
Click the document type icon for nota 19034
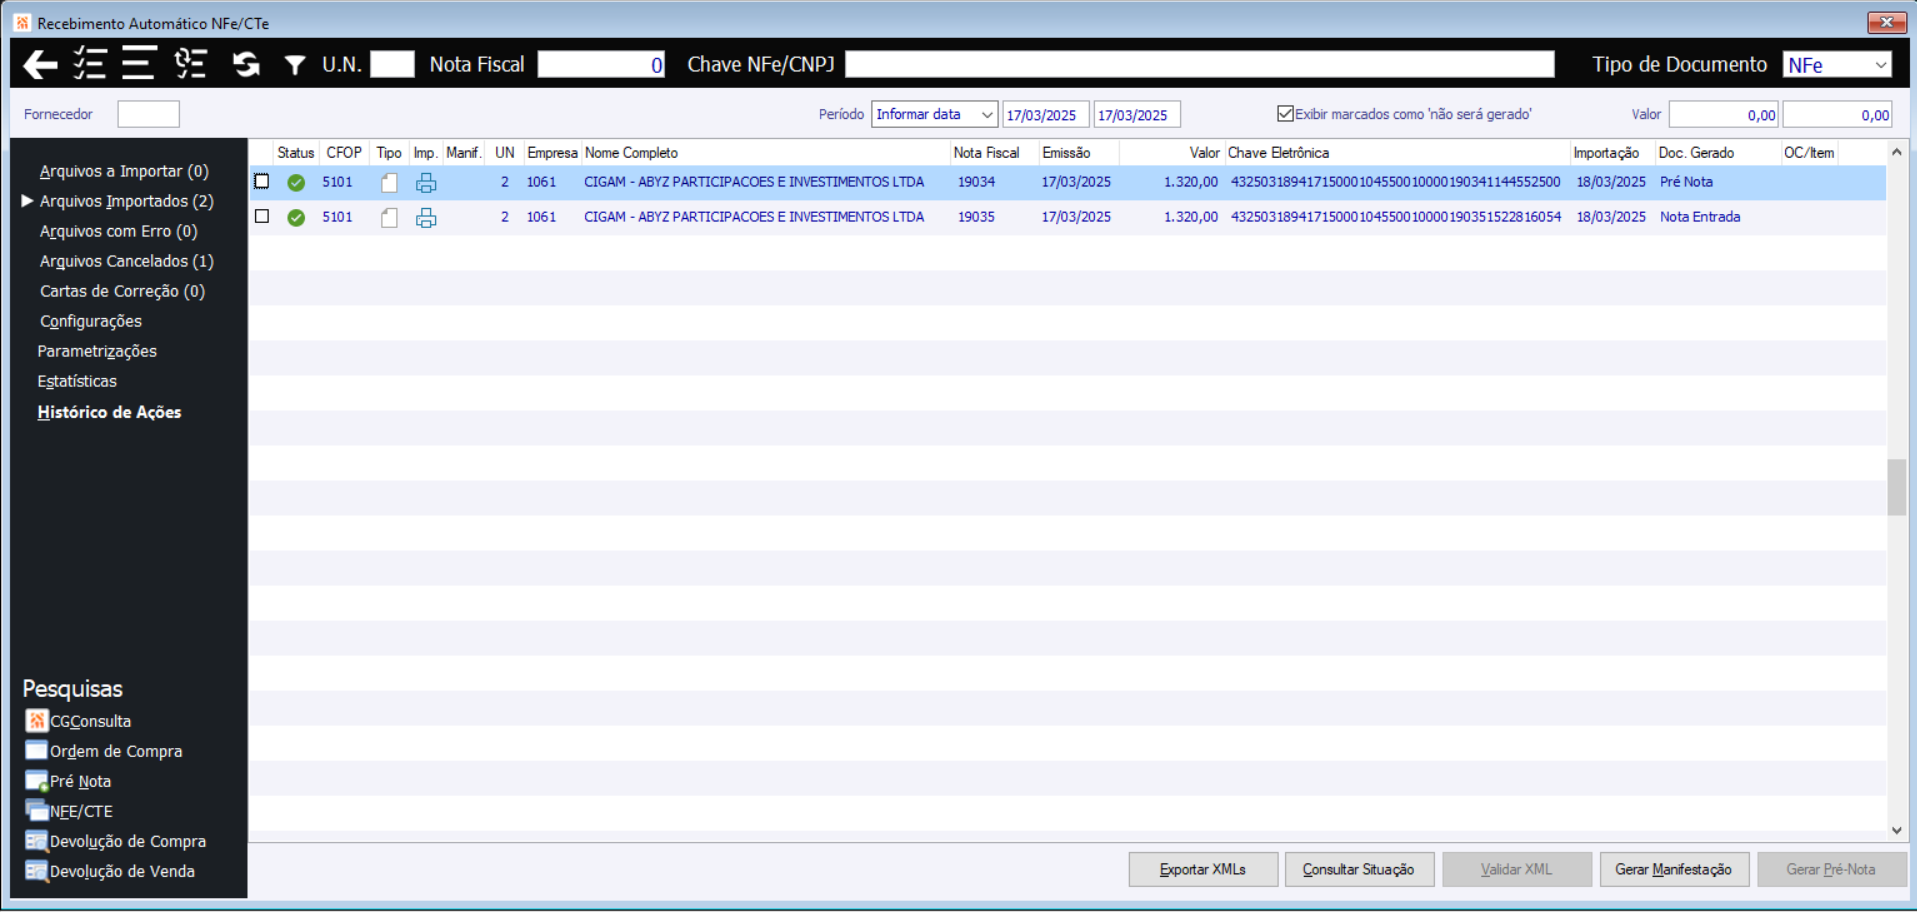[389, 183]
